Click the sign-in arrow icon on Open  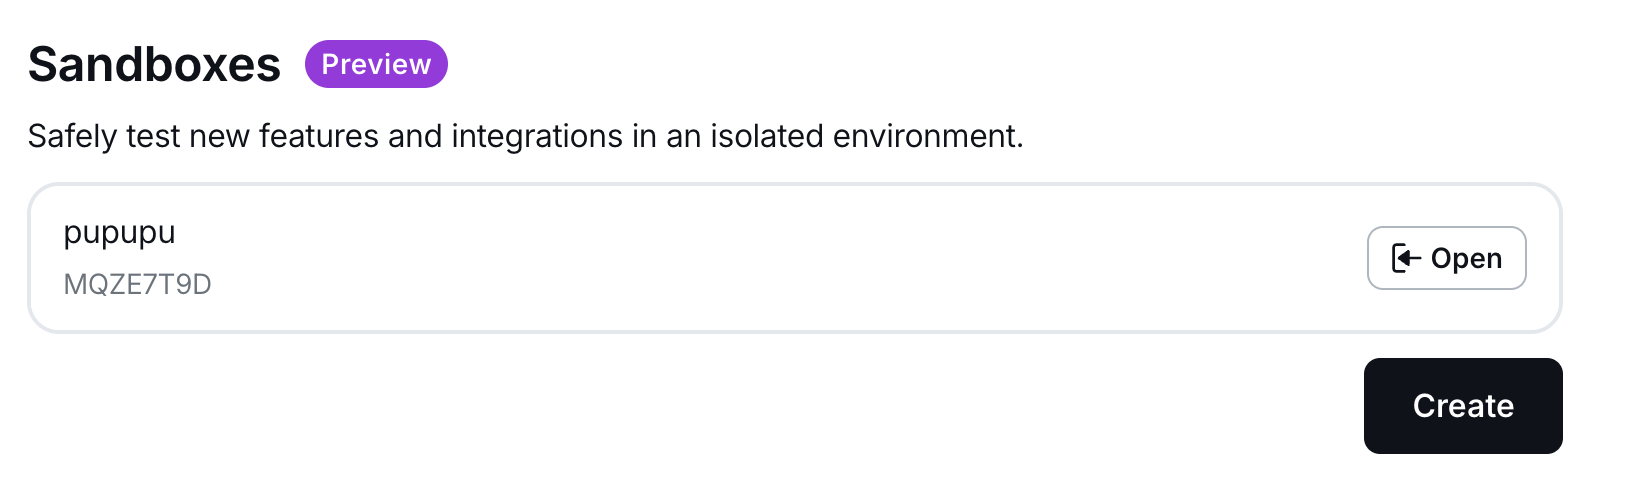(1406, 258)
